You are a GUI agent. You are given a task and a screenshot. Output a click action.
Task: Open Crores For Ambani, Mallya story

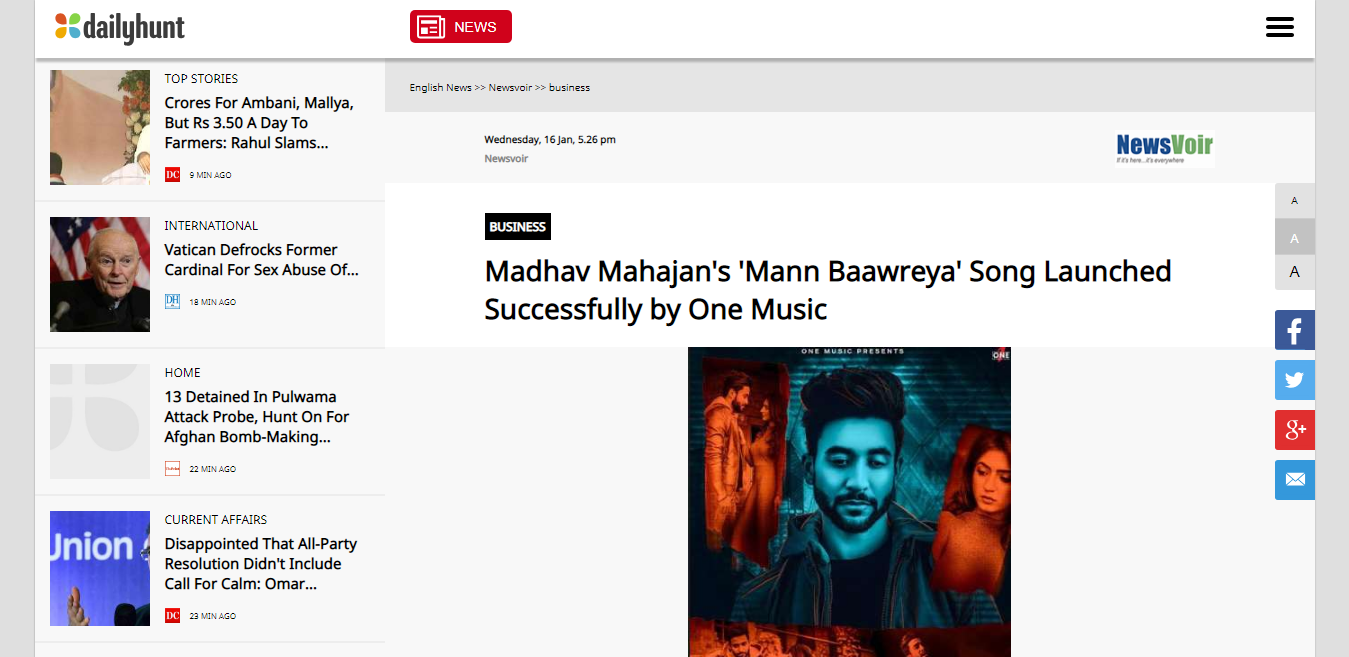tap(259, 123)
